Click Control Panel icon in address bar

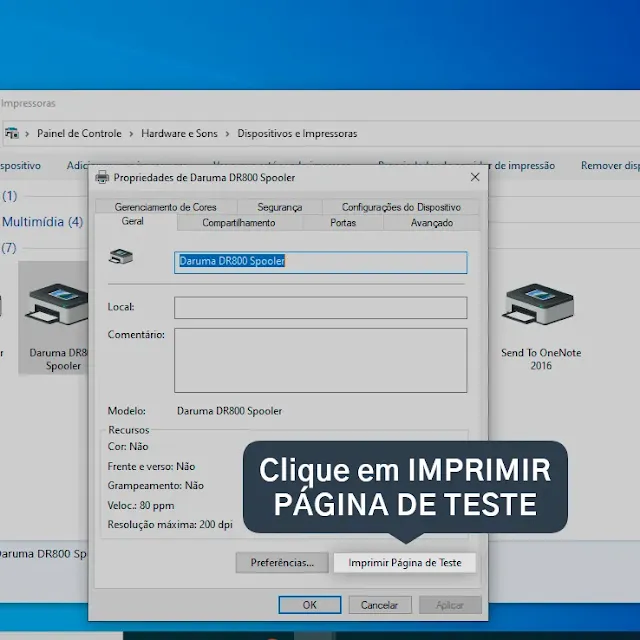tap(12, 133)
